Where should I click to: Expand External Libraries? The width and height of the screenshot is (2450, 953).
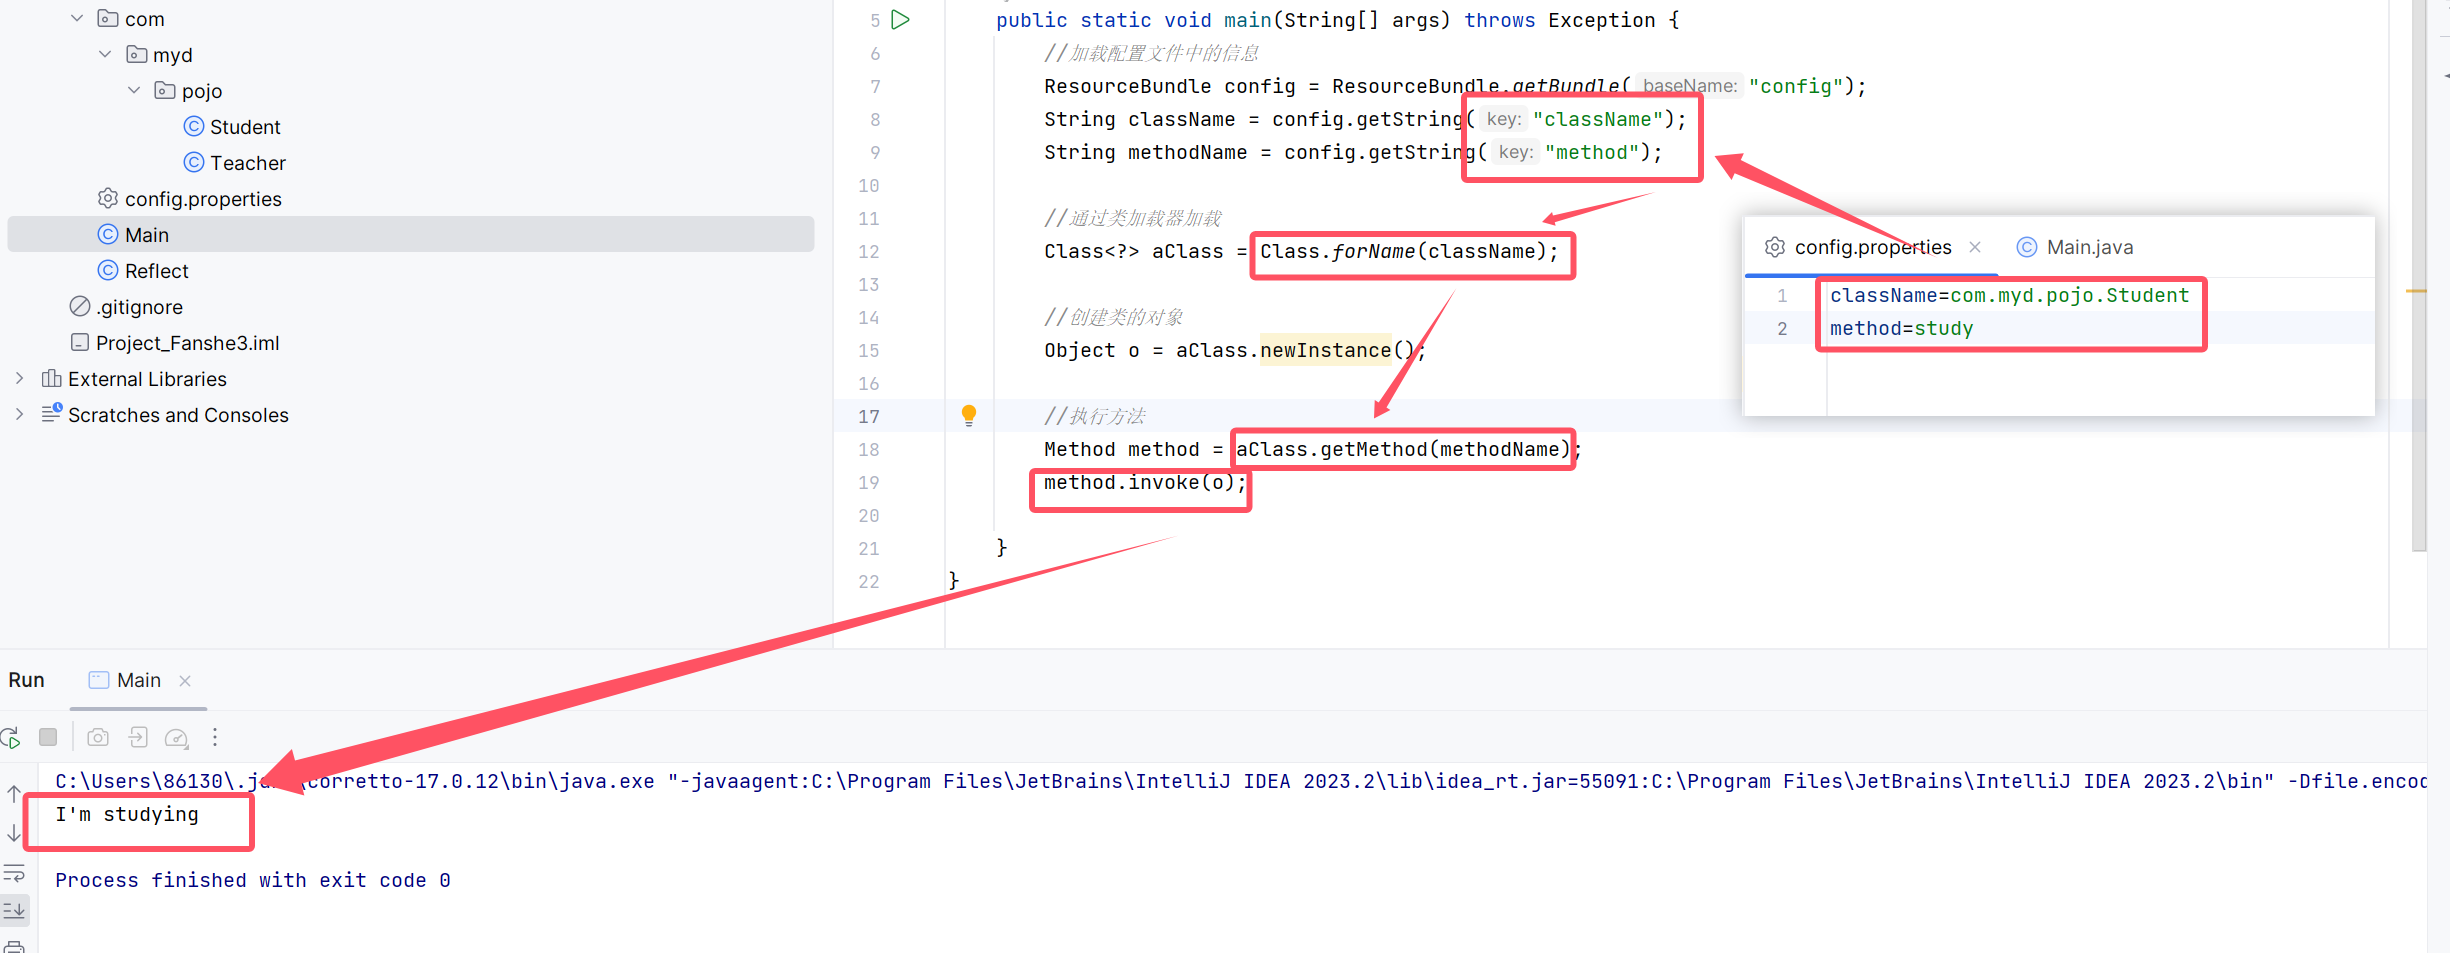19,378
